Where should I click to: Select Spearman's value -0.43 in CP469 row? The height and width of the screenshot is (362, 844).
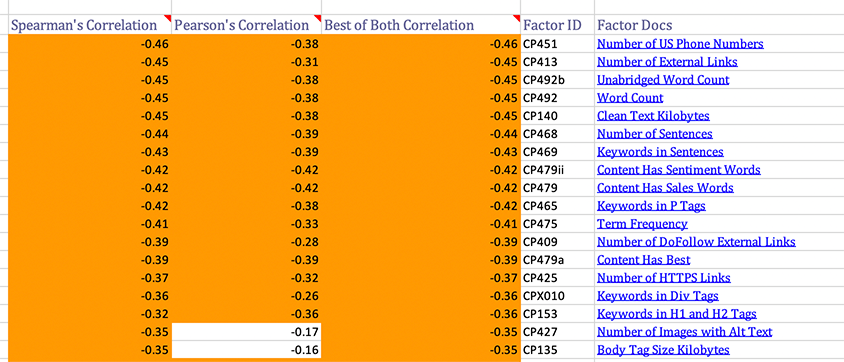(x=90, y=152)
